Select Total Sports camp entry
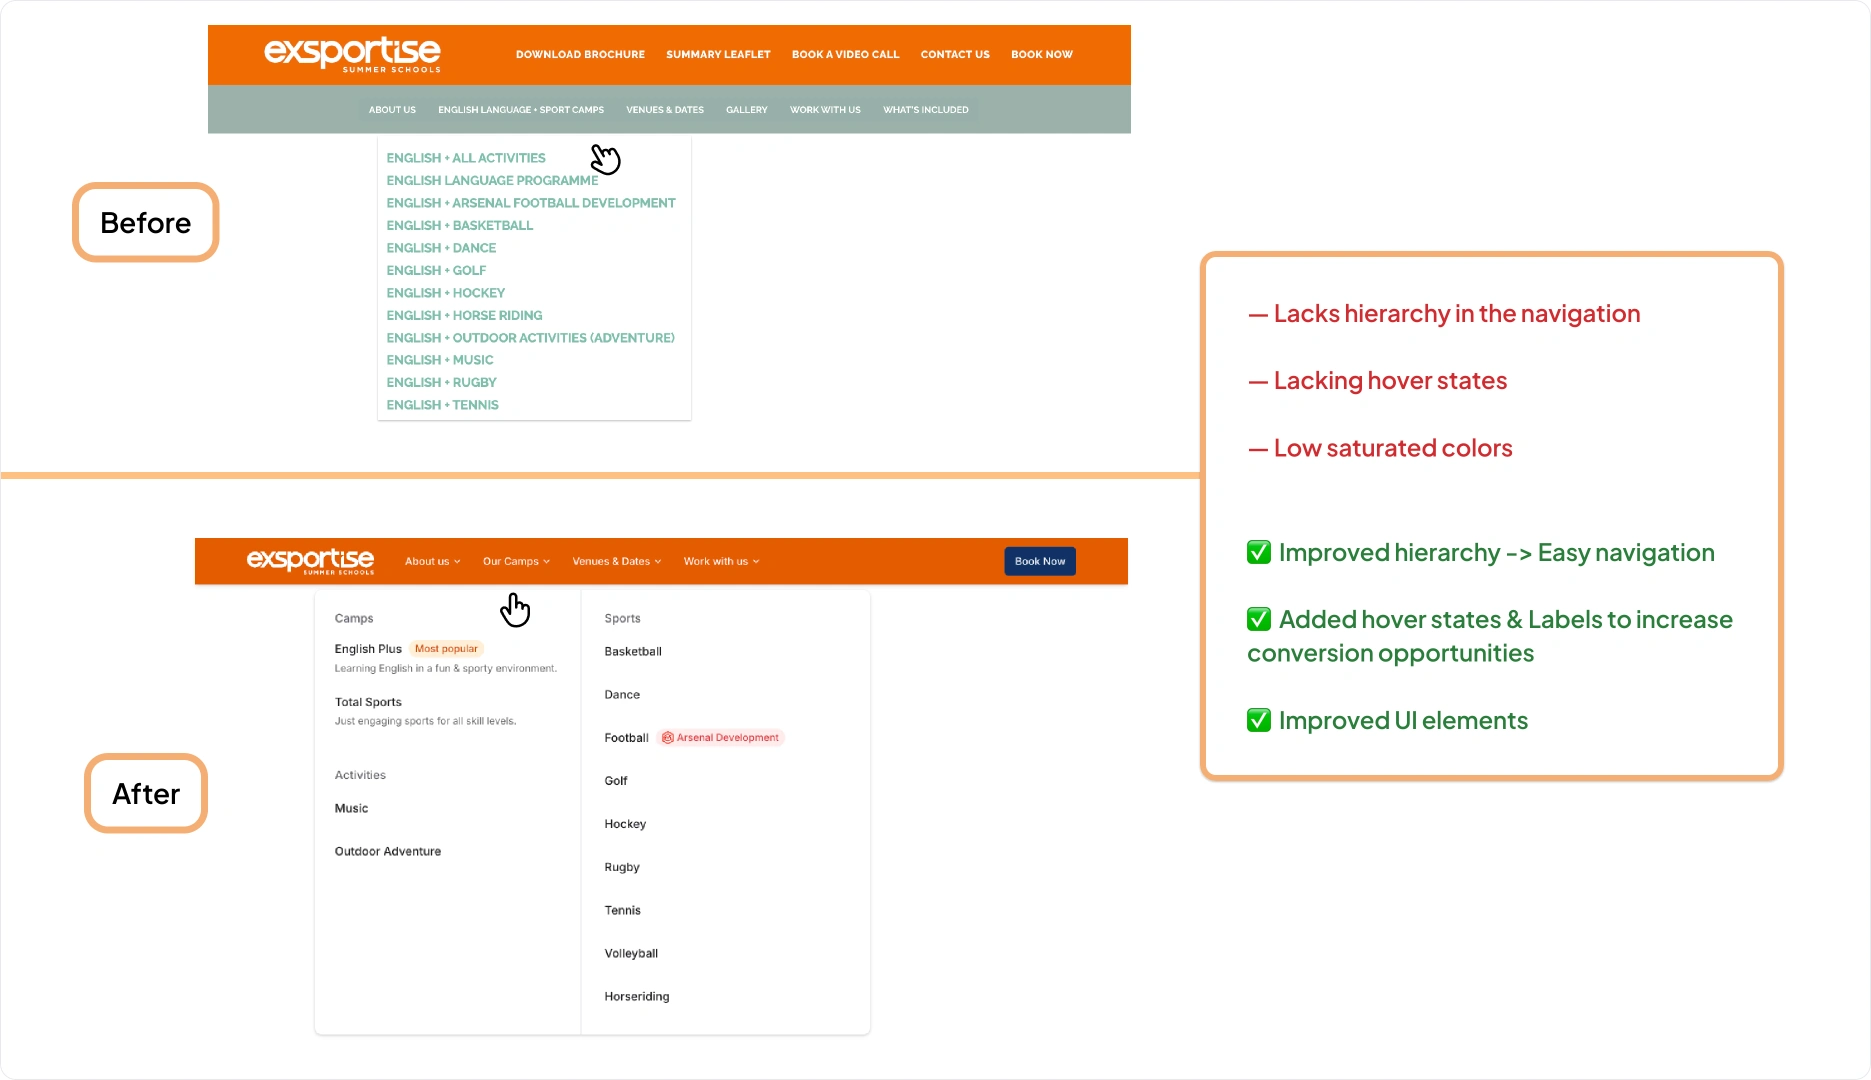This screenshot has height=1080, width=1871. click(368, 702)
